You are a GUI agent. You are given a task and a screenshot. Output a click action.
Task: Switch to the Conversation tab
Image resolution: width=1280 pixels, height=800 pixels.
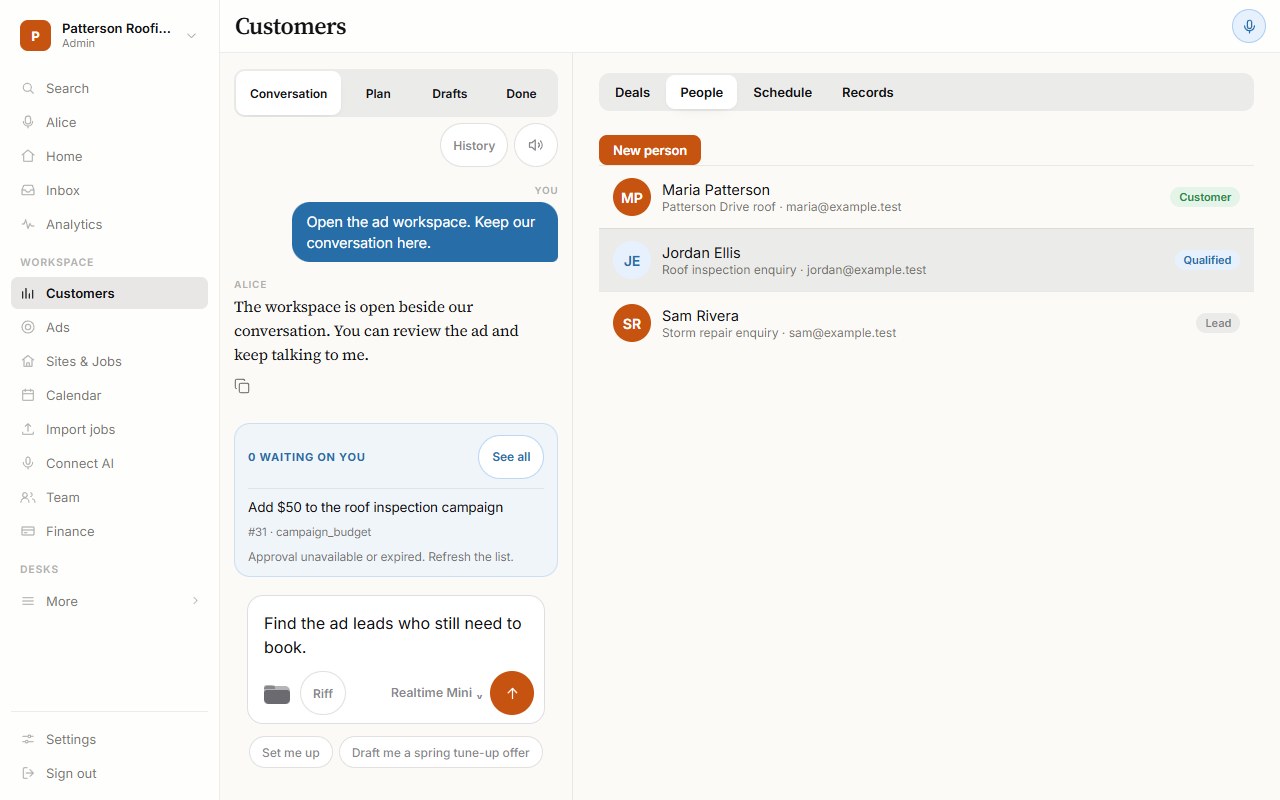289,93
